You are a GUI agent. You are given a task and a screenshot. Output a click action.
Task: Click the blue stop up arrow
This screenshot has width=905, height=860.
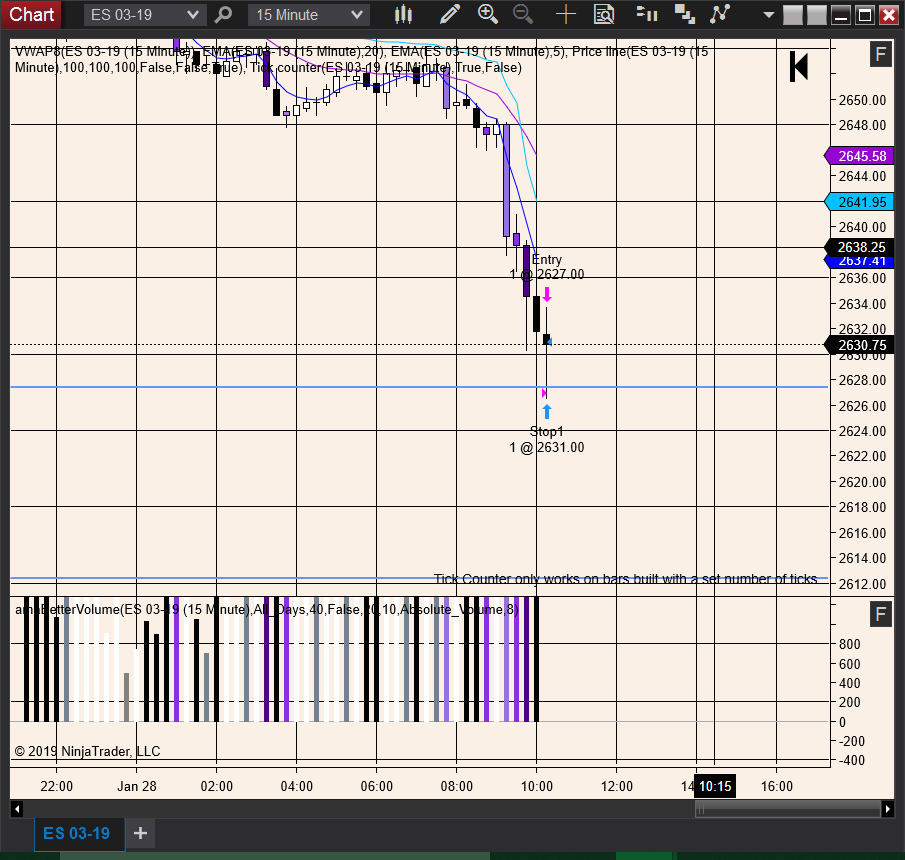pos(547,412)
